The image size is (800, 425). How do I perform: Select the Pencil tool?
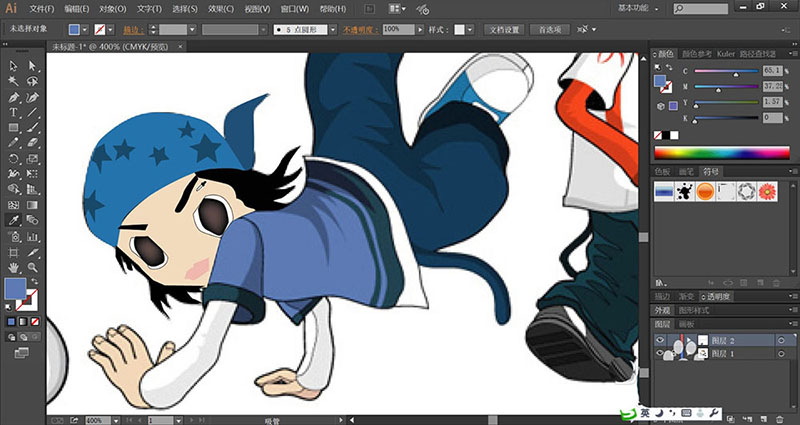pyautogui.click(x=13, y=143)
